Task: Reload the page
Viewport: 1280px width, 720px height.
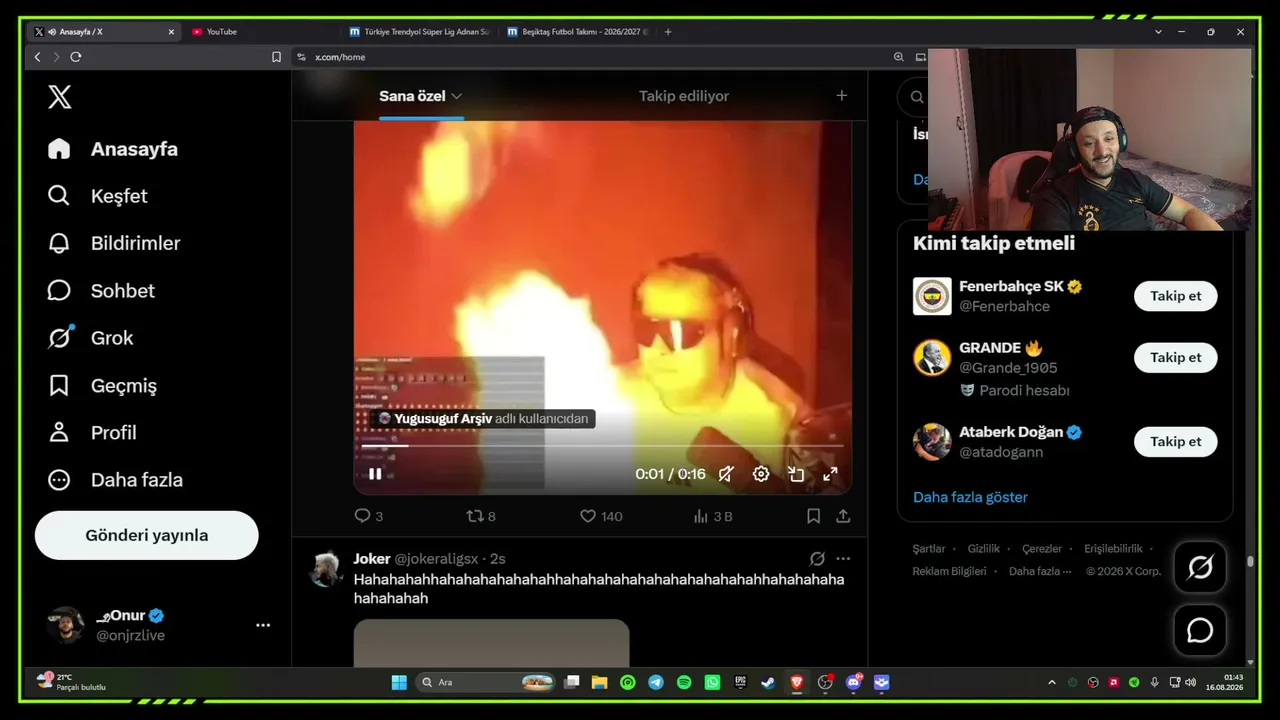Action: pyautogui.click(x=75, y=57)
